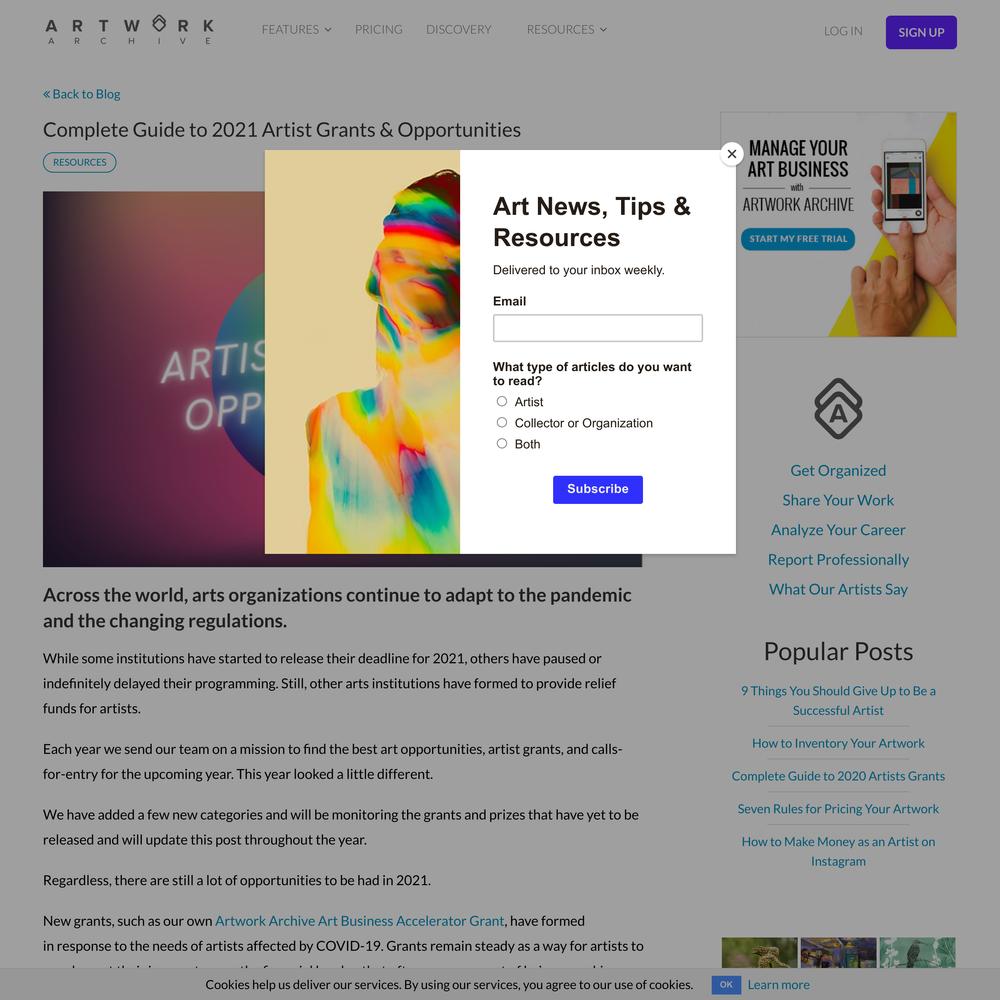The height and width of the screenshot is (1000, 1000).
Task: Open the Get Organized link
Action: [x=838, y=471]
